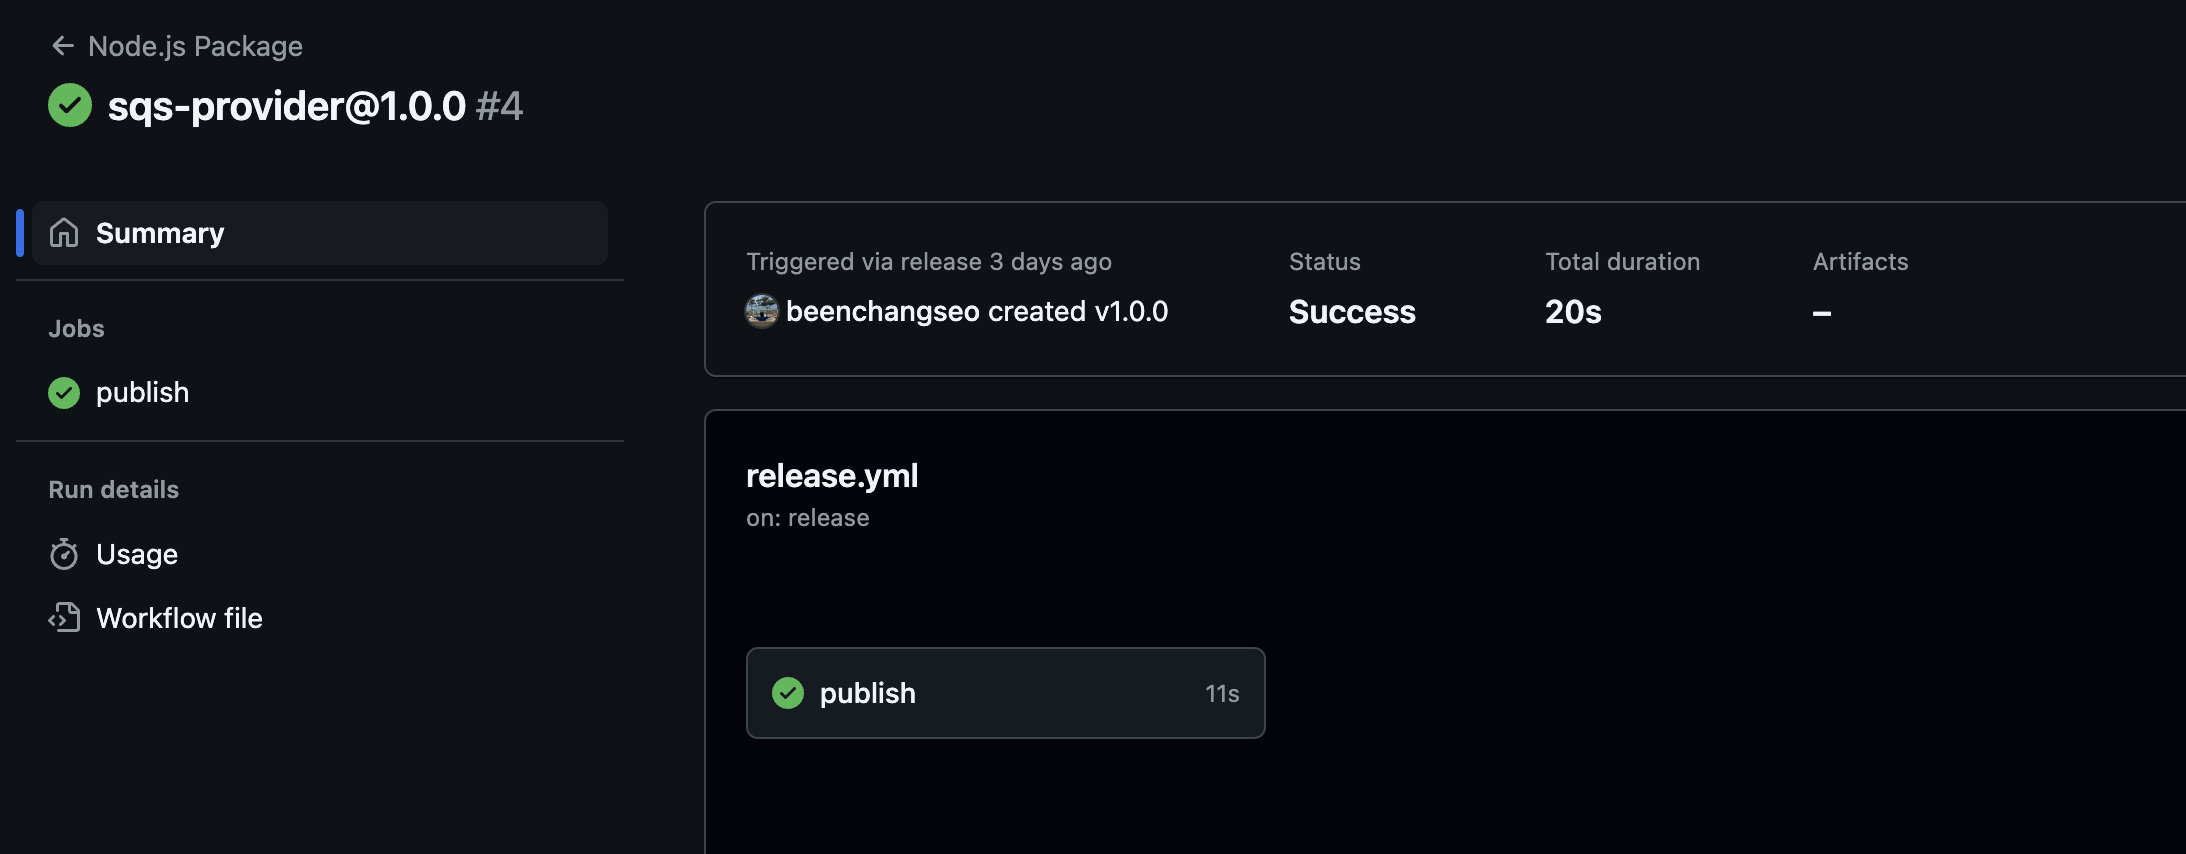Viewport: 2186px width, 854px height.
Task: Click the Usage run details entry
Action: tap(137, 554)
